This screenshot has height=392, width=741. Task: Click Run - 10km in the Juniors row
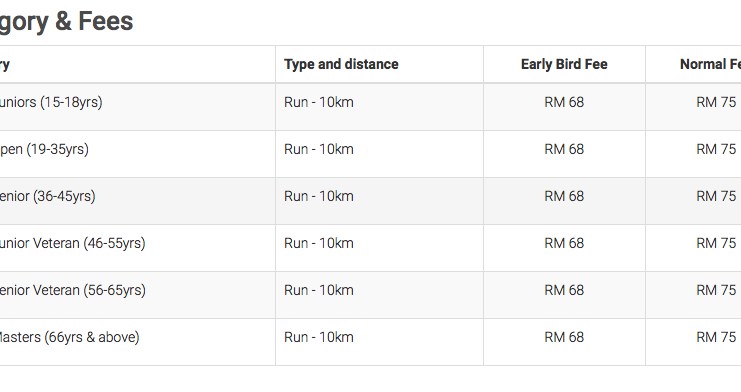[x=319, y=102]
